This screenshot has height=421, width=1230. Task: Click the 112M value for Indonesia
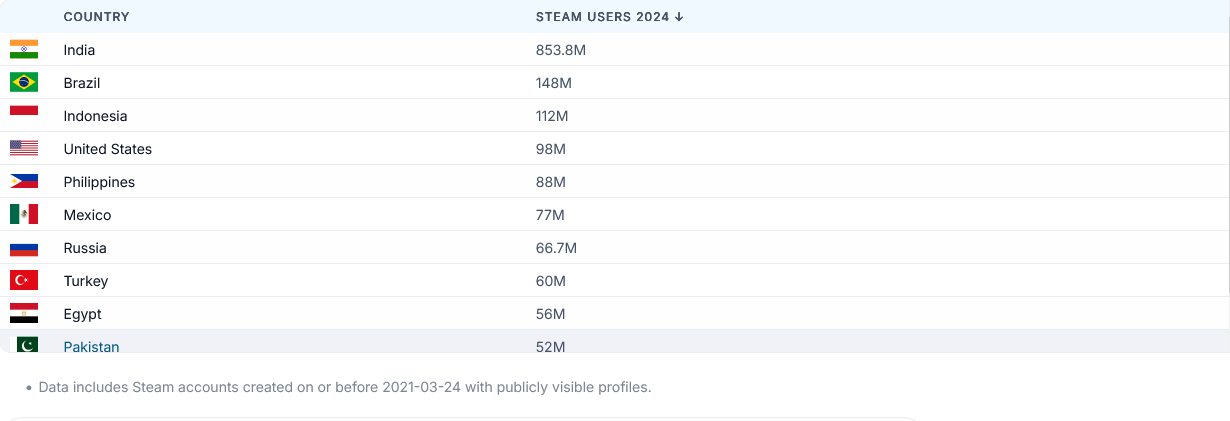click(552, 116)
